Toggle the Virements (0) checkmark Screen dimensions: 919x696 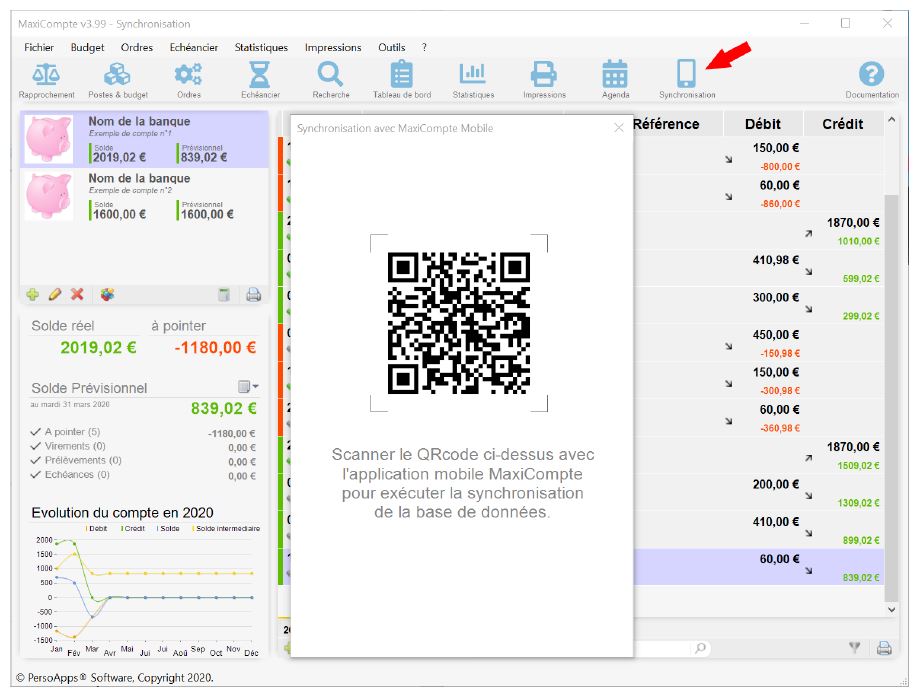36,446
